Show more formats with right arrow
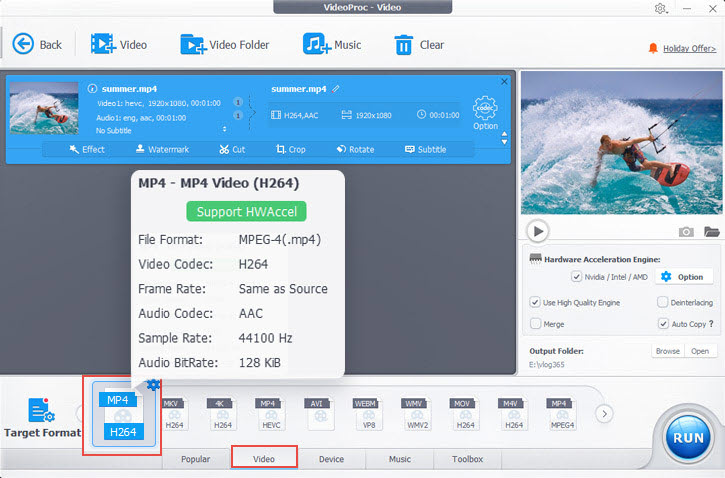 (x=604, y=414)
